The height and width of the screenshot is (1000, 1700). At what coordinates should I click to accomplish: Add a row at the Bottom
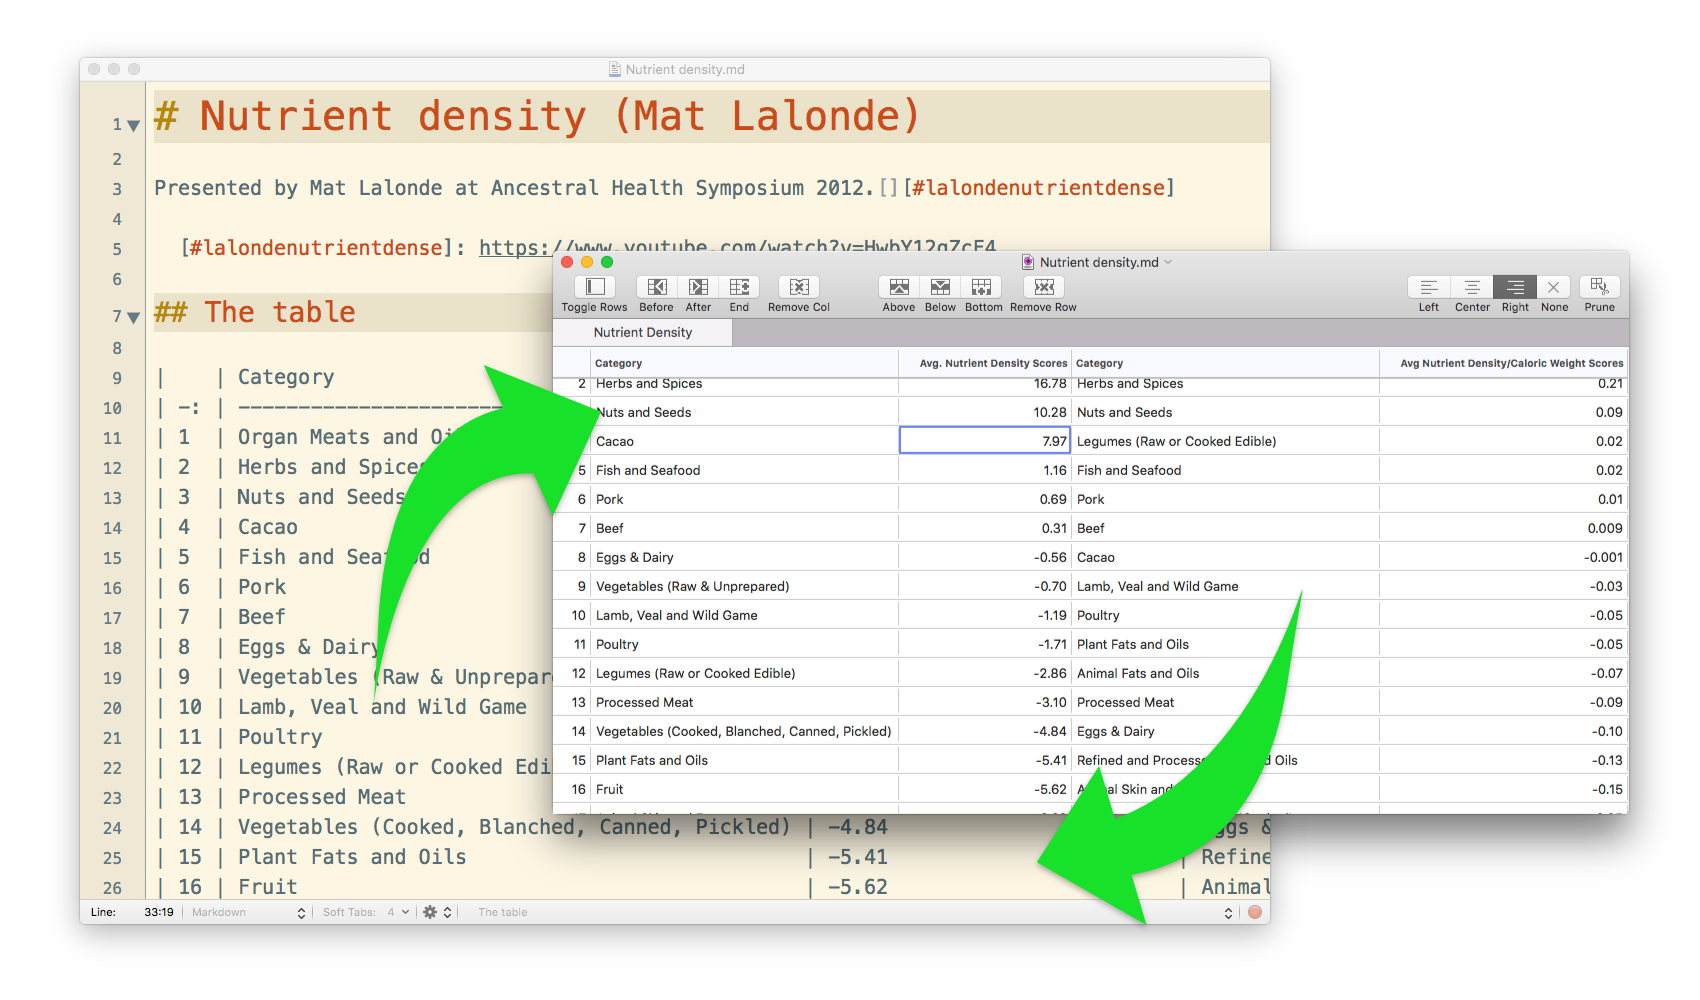(x=982, y=287)
